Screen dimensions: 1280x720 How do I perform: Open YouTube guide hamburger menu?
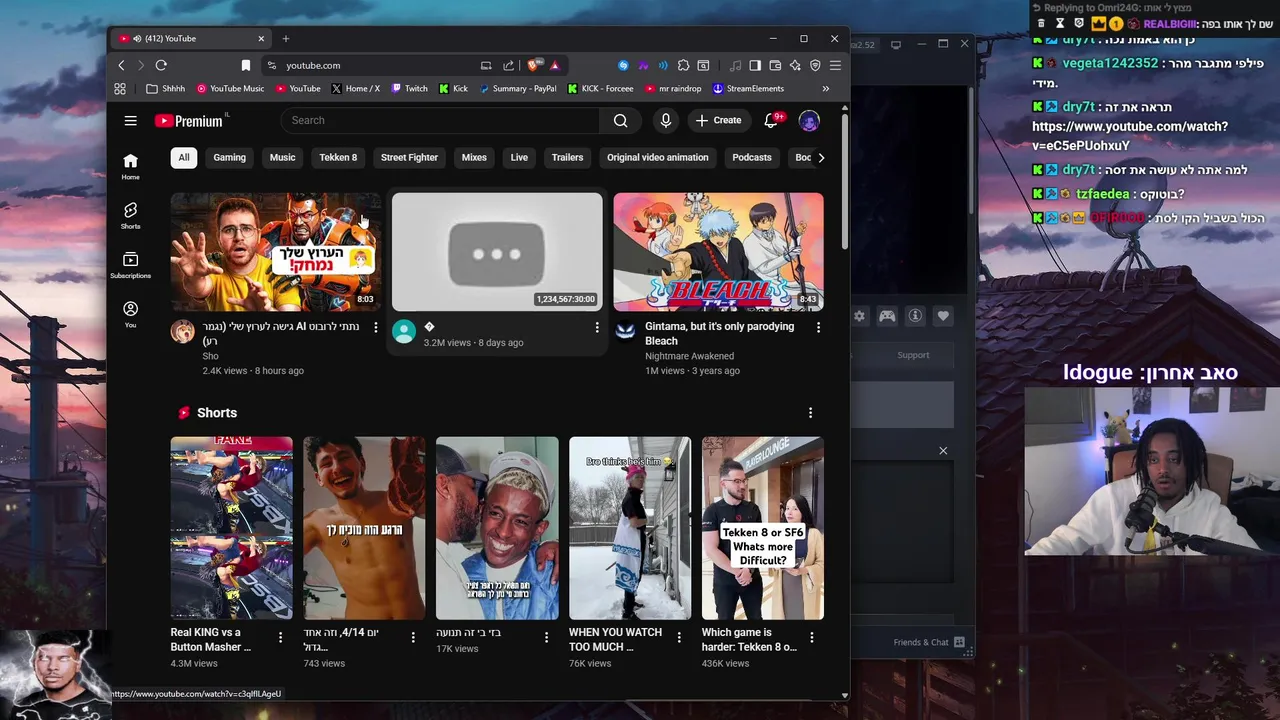point(130,120)
